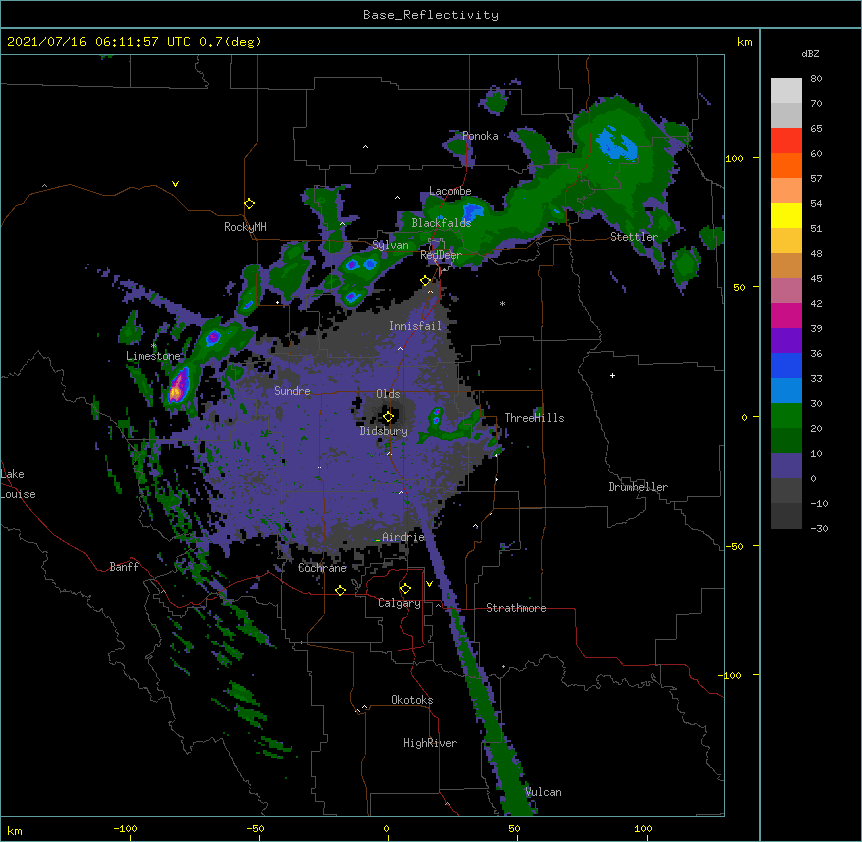862x842 pixels.
Task: Click the RockyMH label
Action: 245,227
